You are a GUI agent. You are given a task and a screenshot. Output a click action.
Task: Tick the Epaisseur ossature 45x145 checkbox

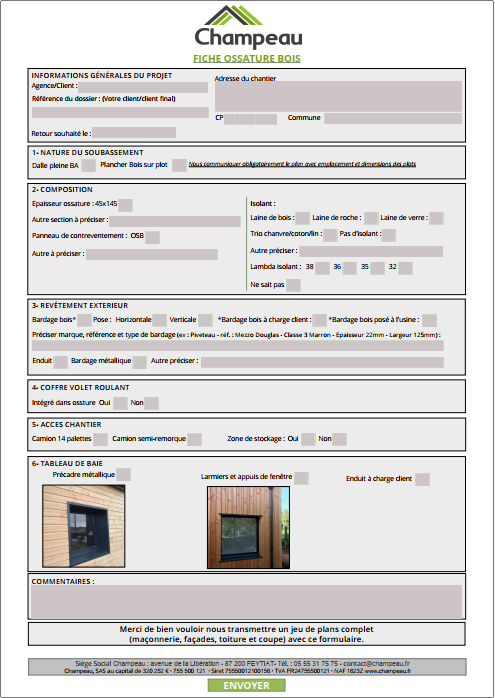tap(126, 205)
